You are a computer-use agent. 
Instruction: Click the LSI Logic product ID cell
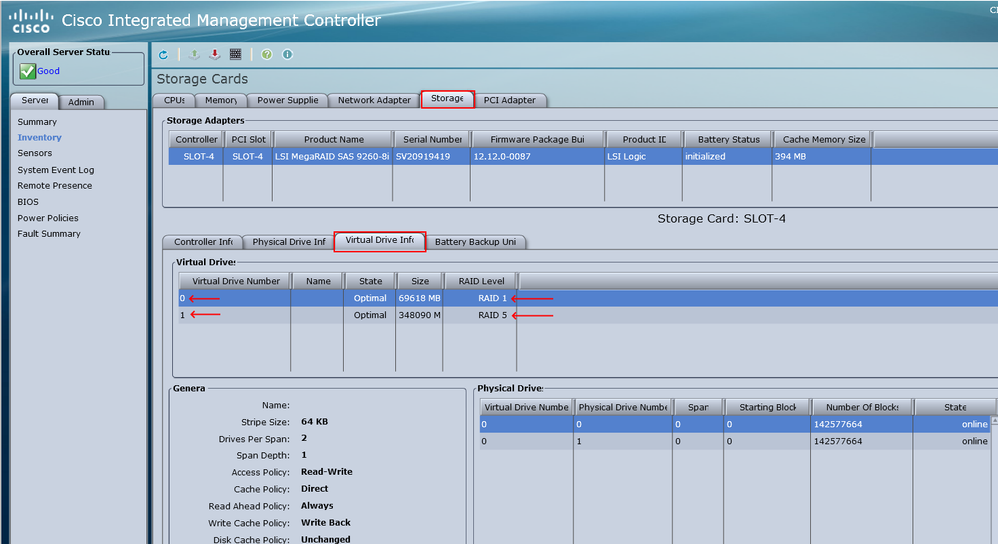coord(643,157)
